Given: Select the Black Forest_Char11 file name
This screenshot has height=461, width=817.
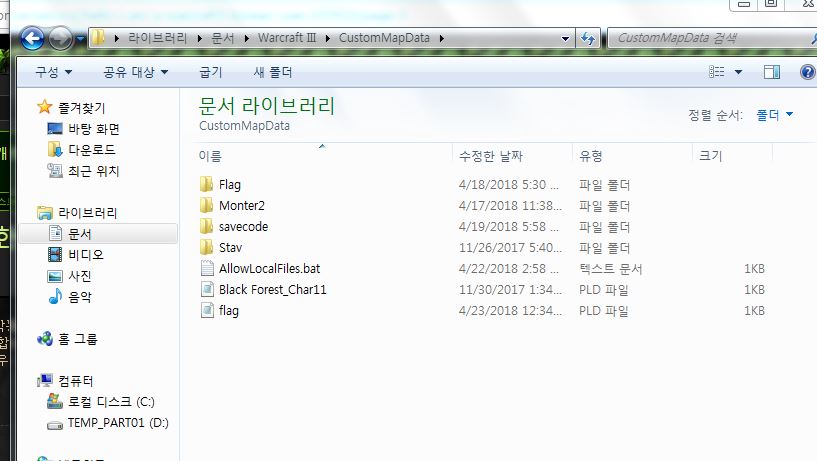Looking at the screenshot, I should click(273, 290).
